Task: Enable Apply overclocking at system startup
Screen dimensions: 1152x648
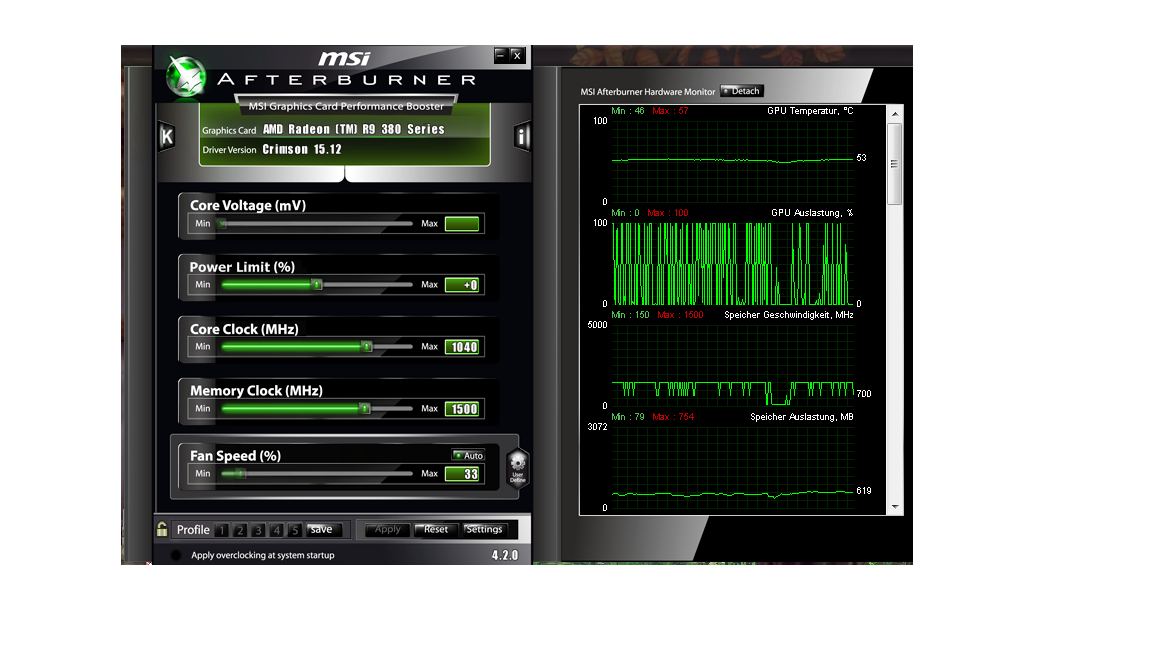Action: pos(177,555)
